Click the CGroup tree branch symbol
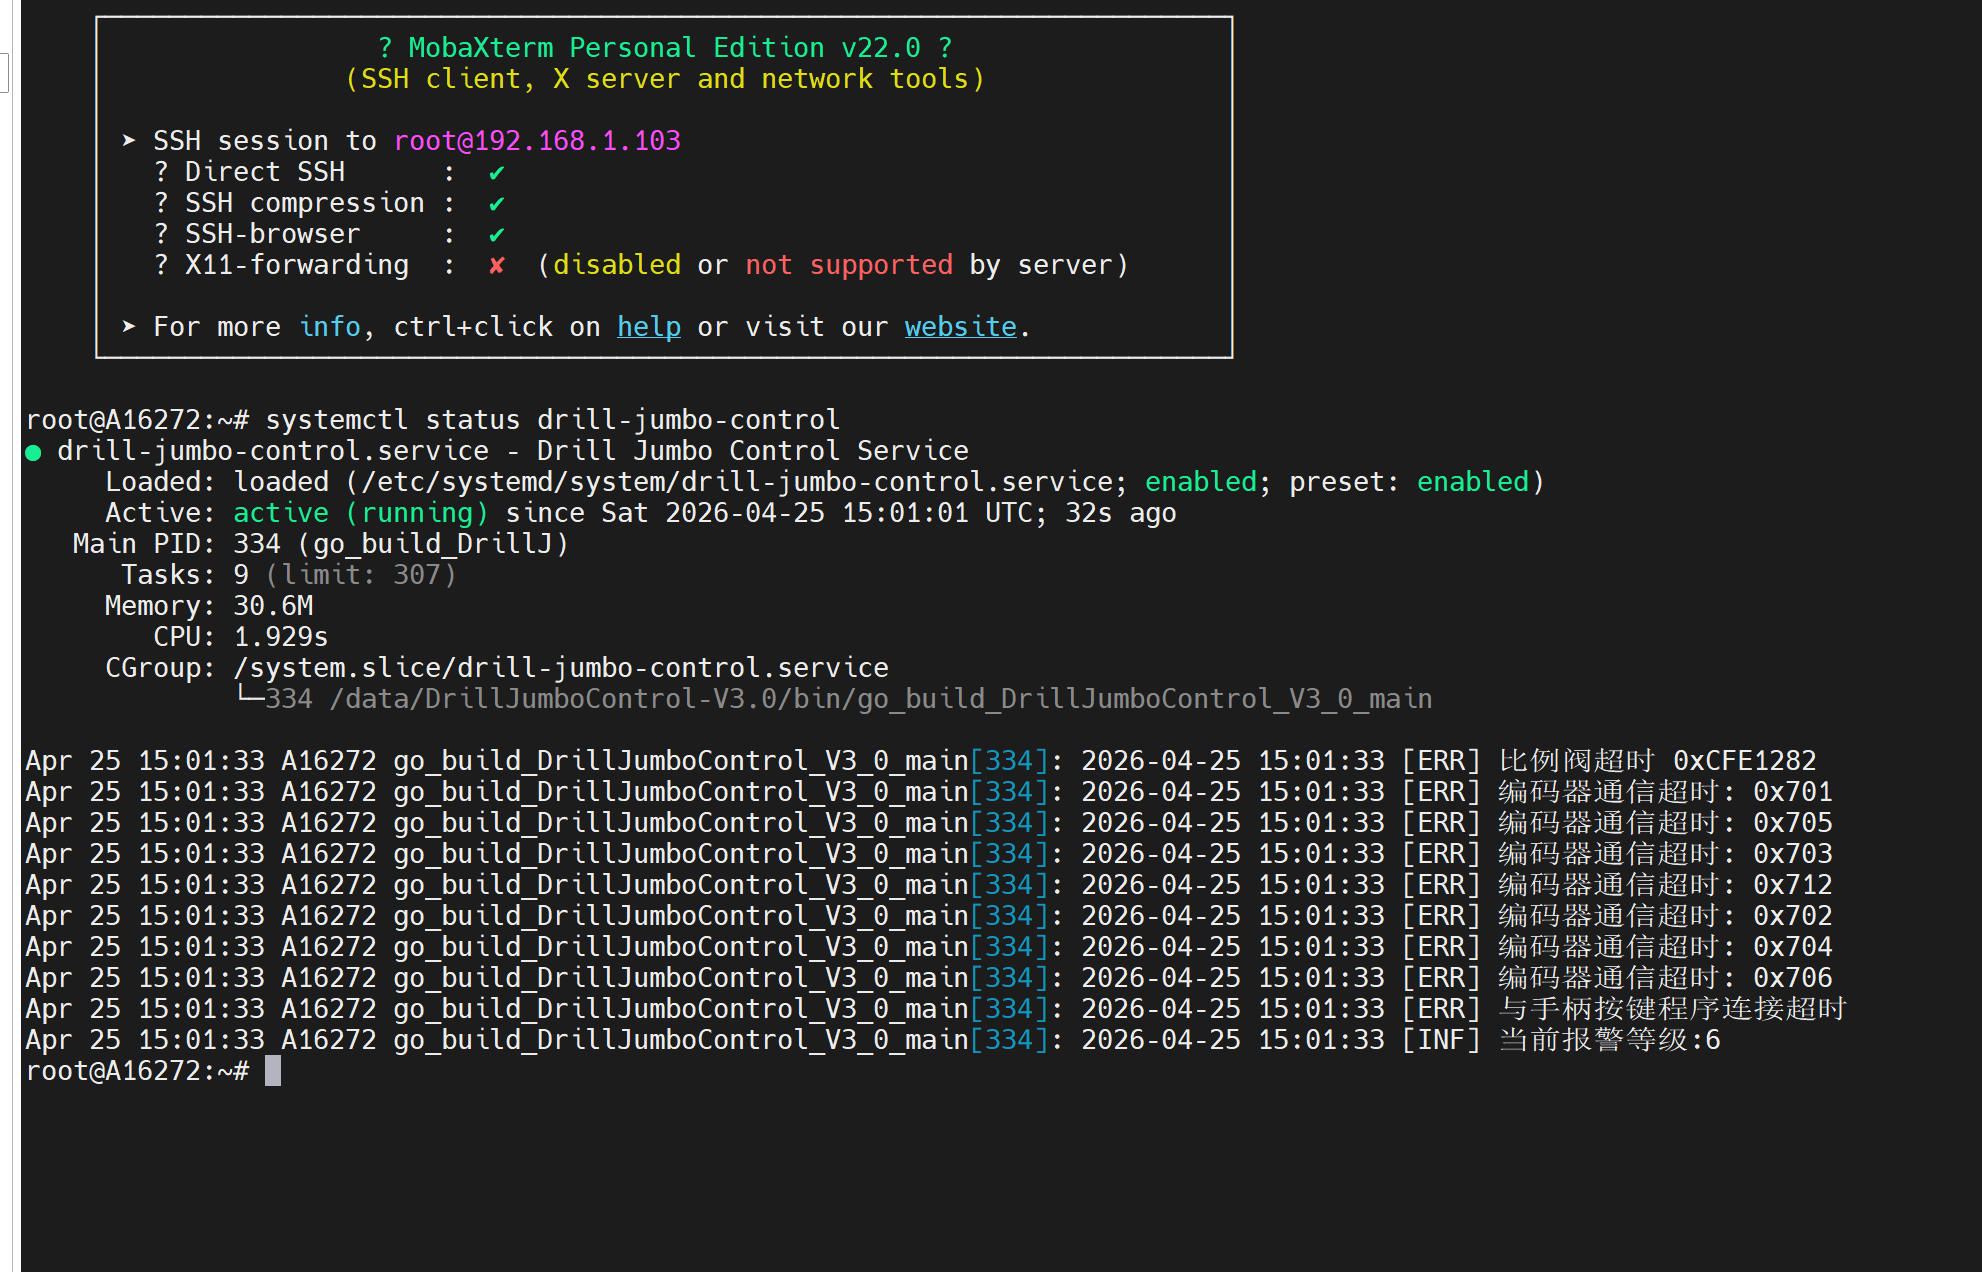The width and height of the screenshot is (1982, 1272). [250, 696]
